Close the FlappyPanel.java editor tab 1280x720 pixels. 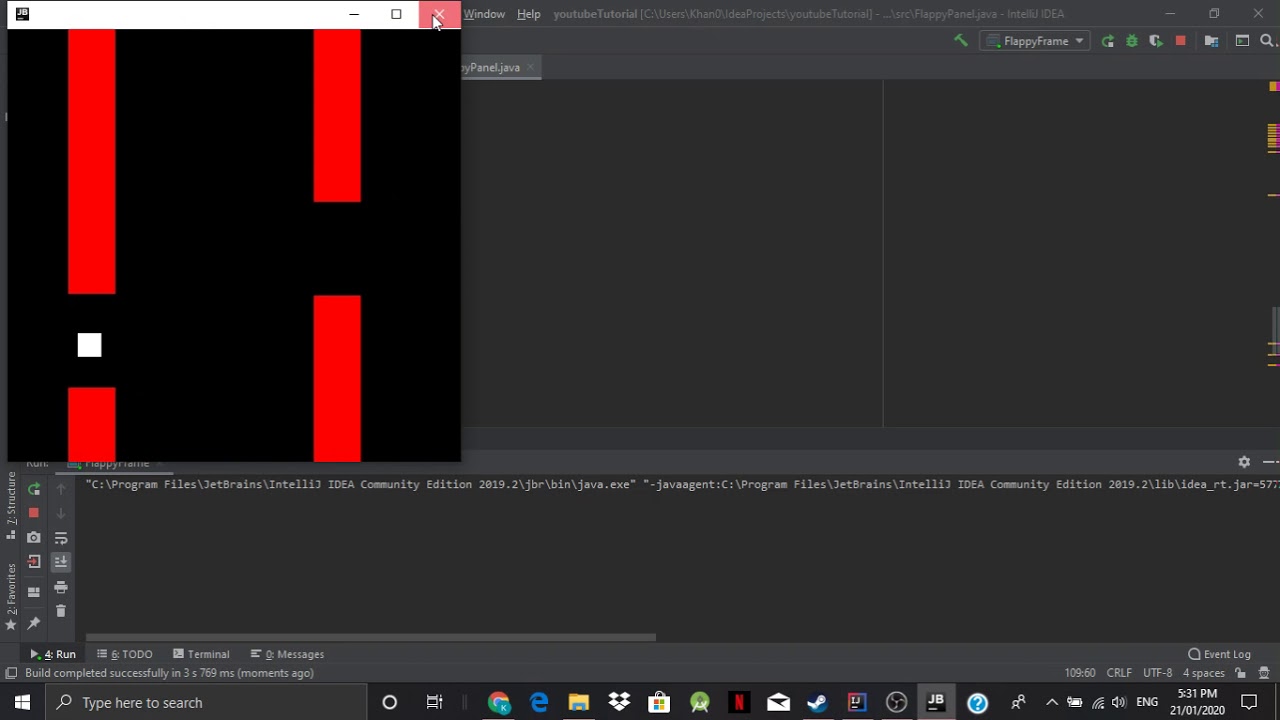point(531,67)
